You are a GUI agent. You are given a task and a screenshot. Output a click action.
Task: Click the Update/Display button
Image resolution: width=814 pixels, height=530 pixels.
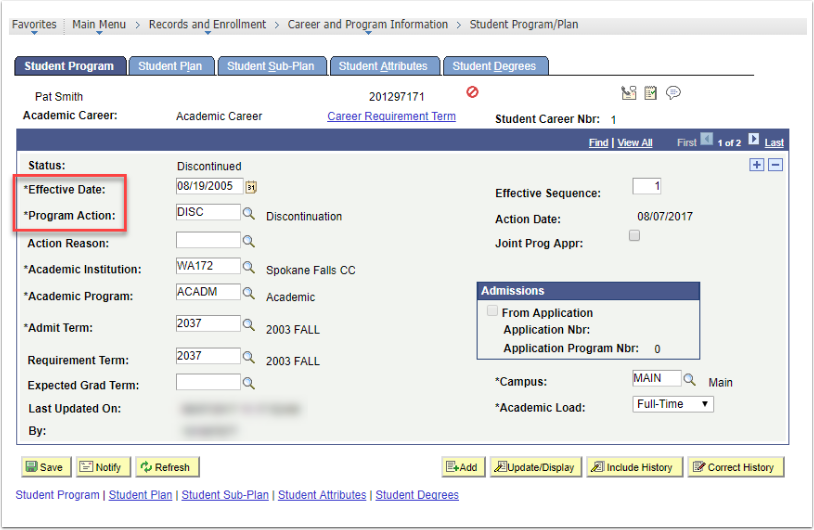pos(535,467)
